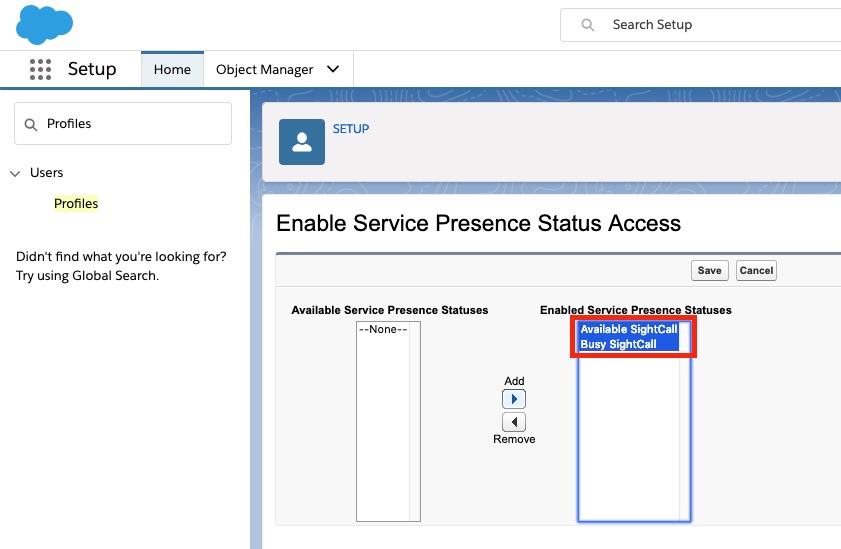Click the Add right arrow button
This screenshot has height=549, width=841.
(x=514, y=399)
